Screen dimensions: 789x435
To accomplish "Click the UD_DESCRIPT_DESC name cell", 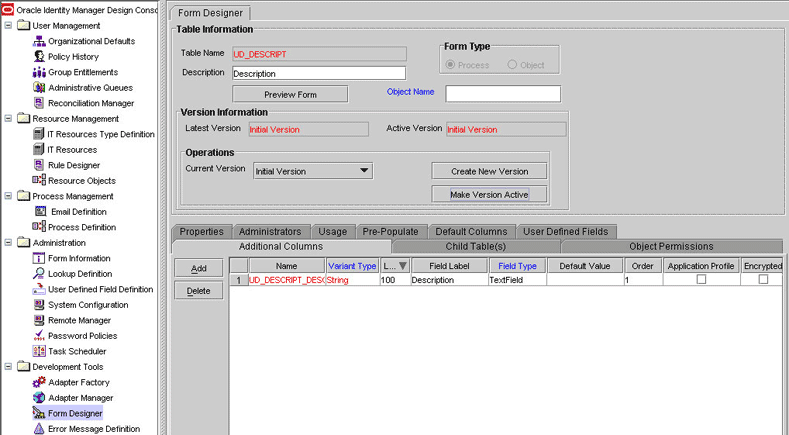I will [287, 280].
